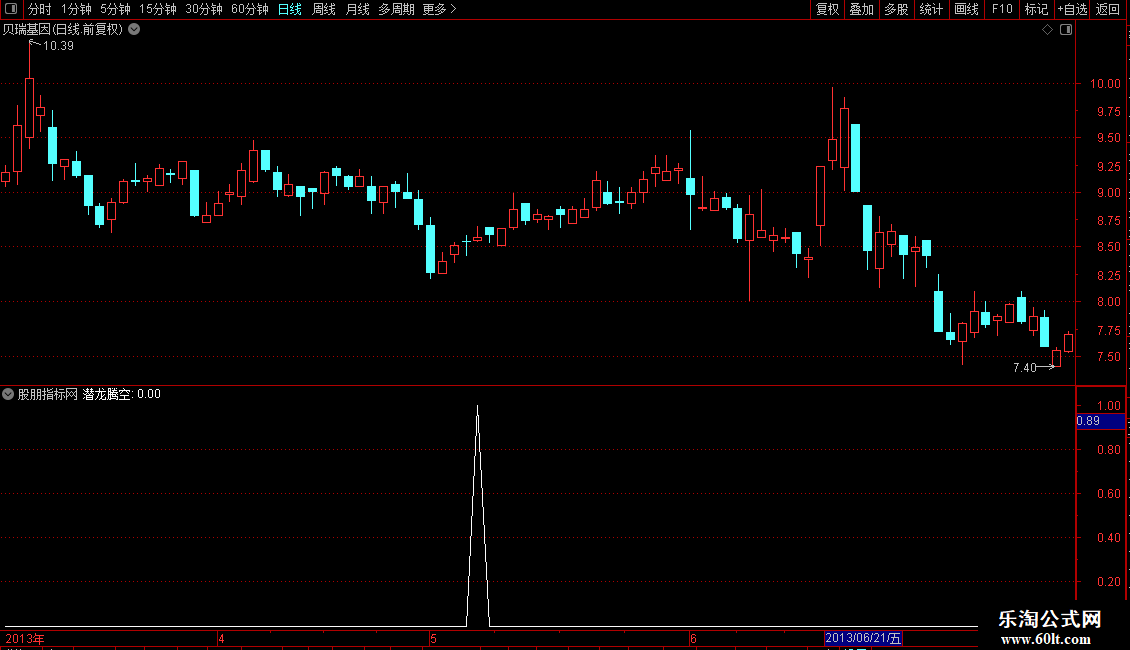Viewport: 1130px width, 650px height.
Task: Open the 多股 multi-stock view
Action: point(896,9)
